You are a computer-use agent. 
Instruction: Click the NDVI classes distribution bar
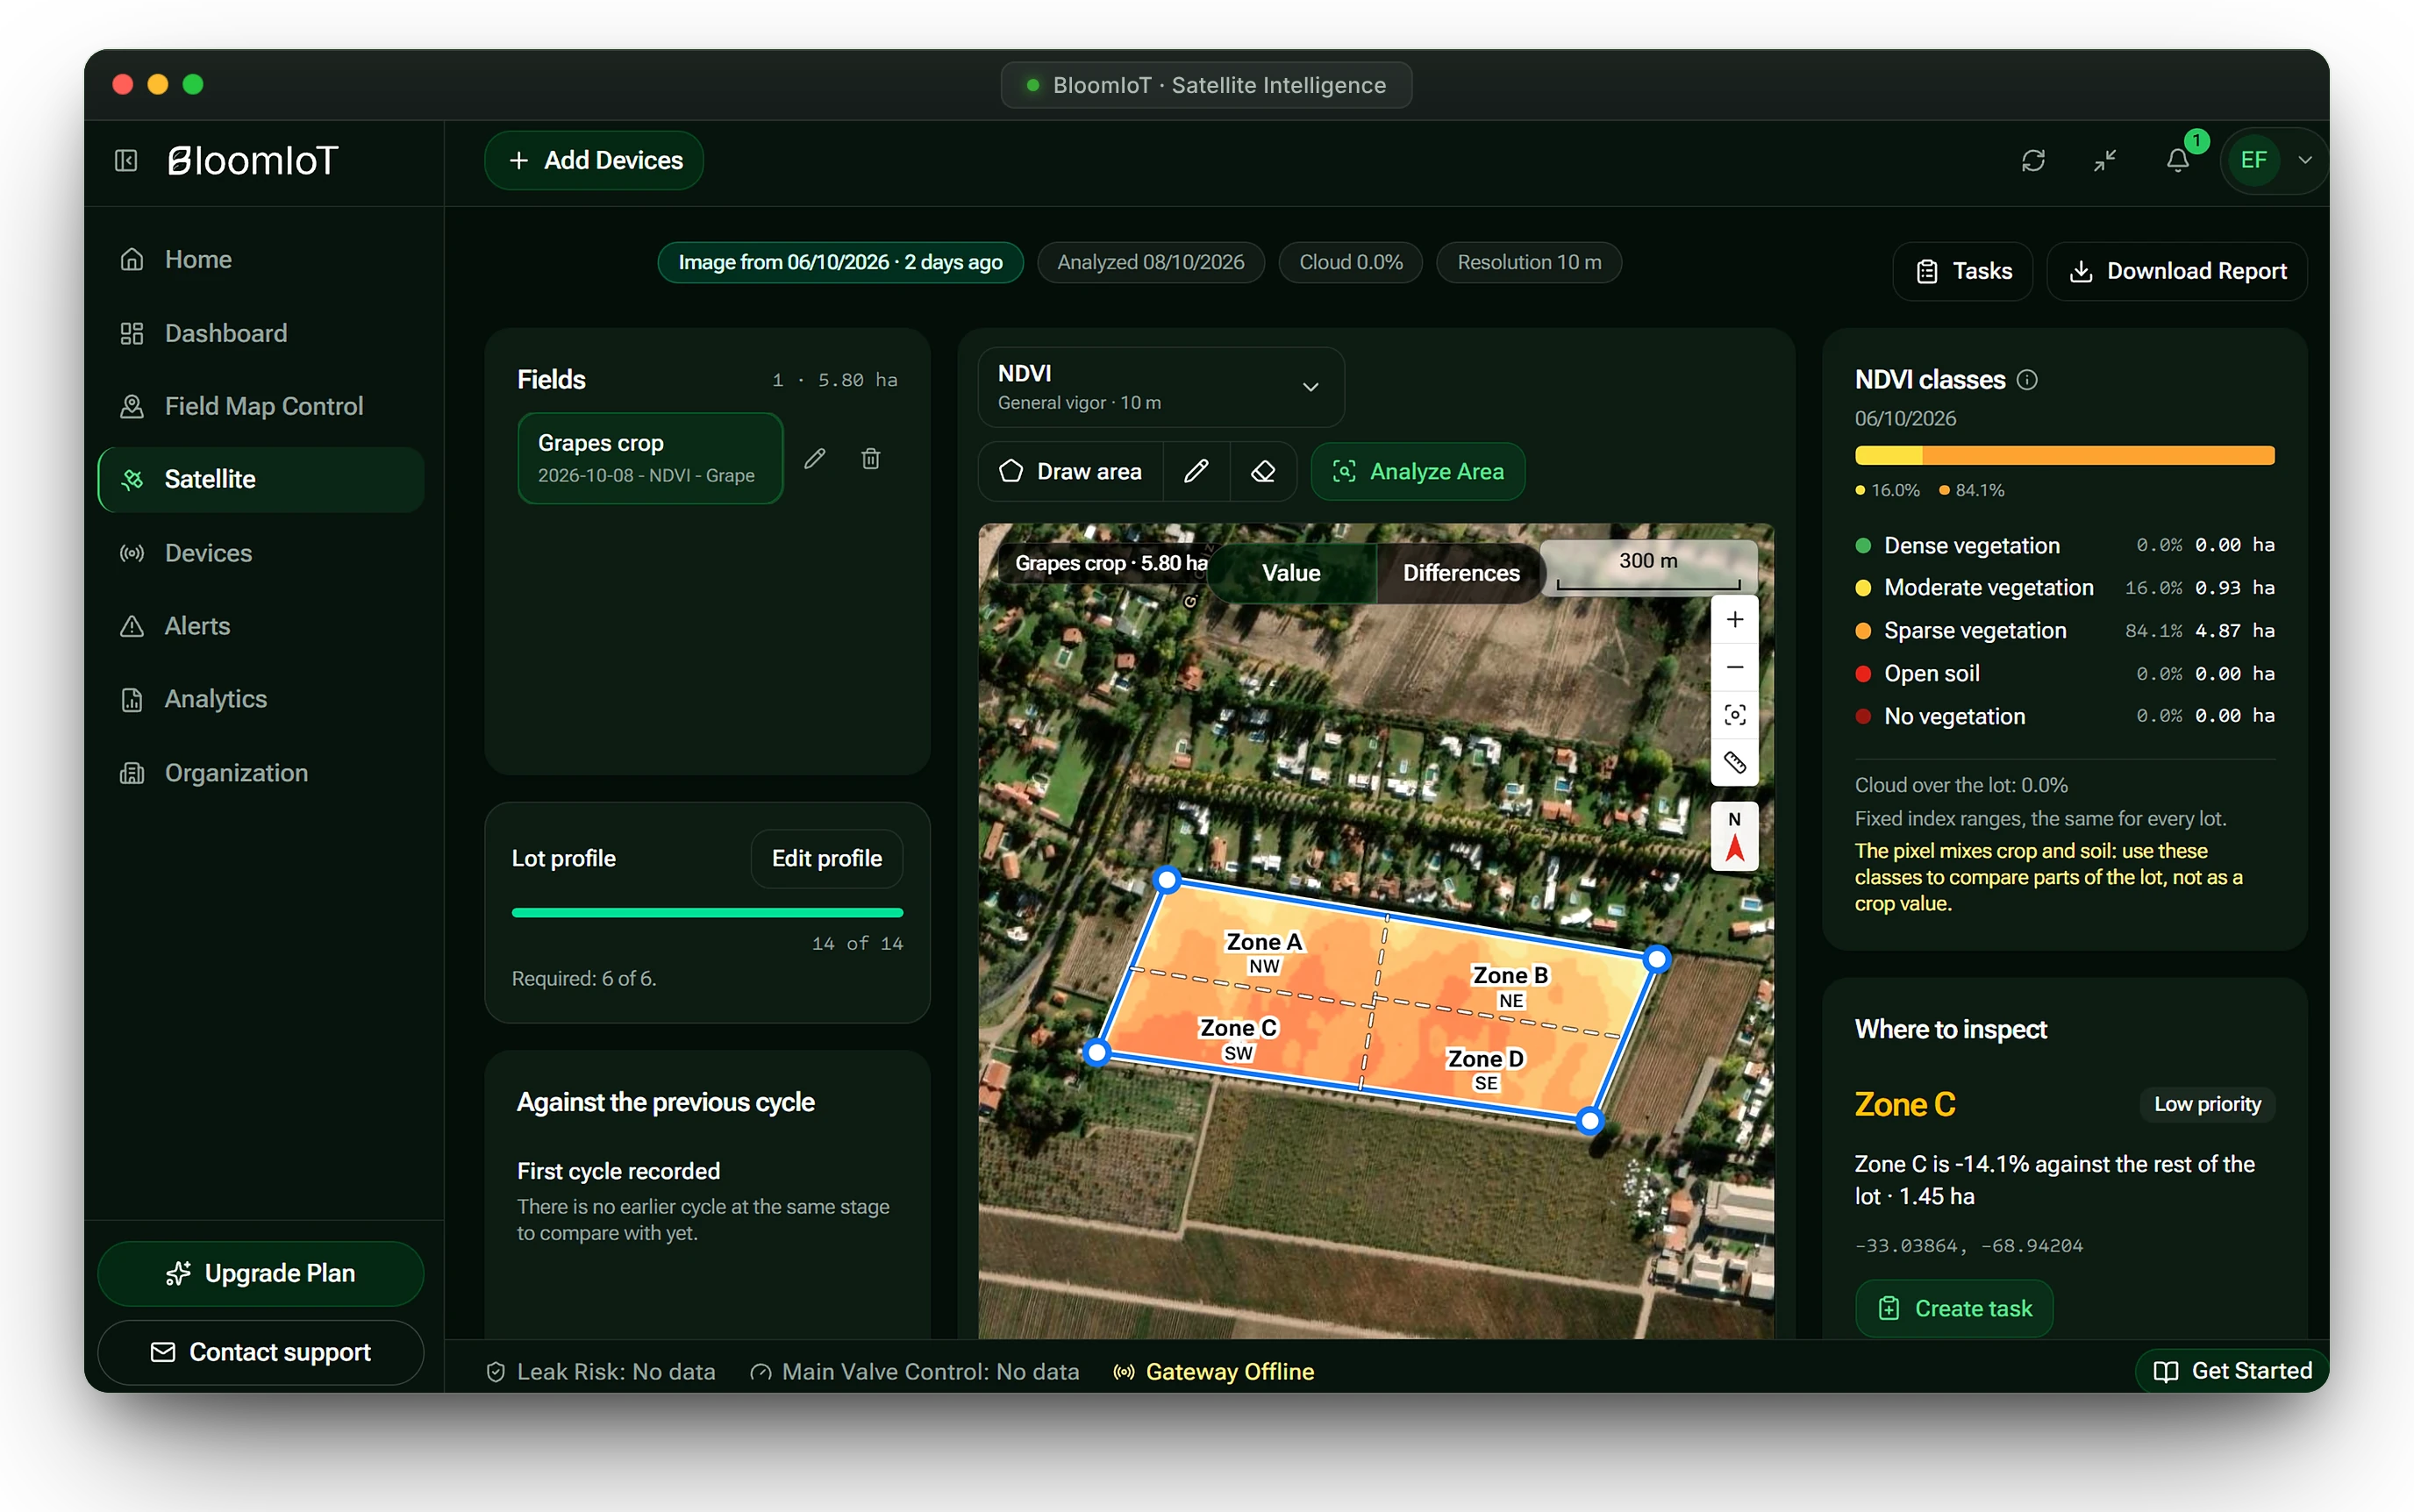2064,456
